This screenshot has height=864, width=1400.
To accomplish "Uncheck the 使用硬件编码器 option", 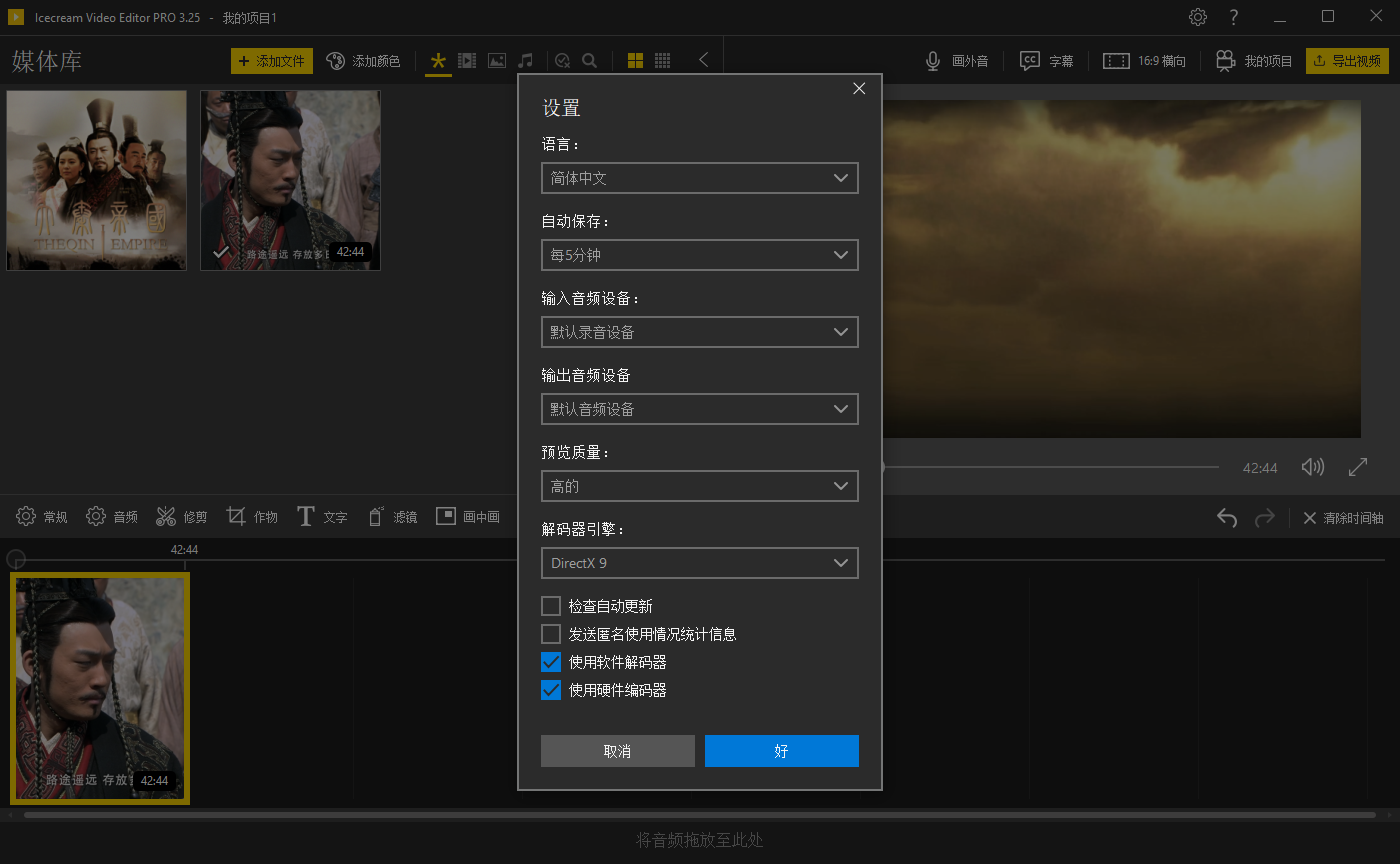I will tap(551, 689).
